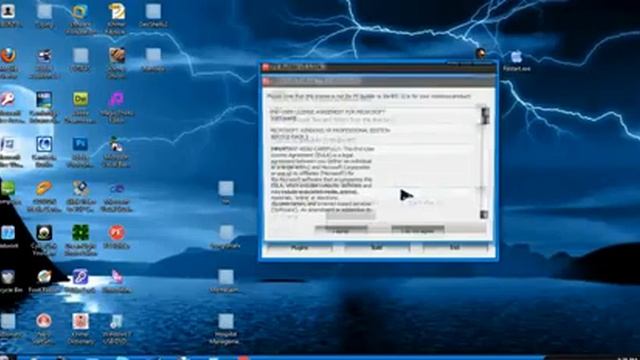Screen dimensions: 640x360
Task: Select the user contact icon in the top-left corner
Action: (8, 11)
